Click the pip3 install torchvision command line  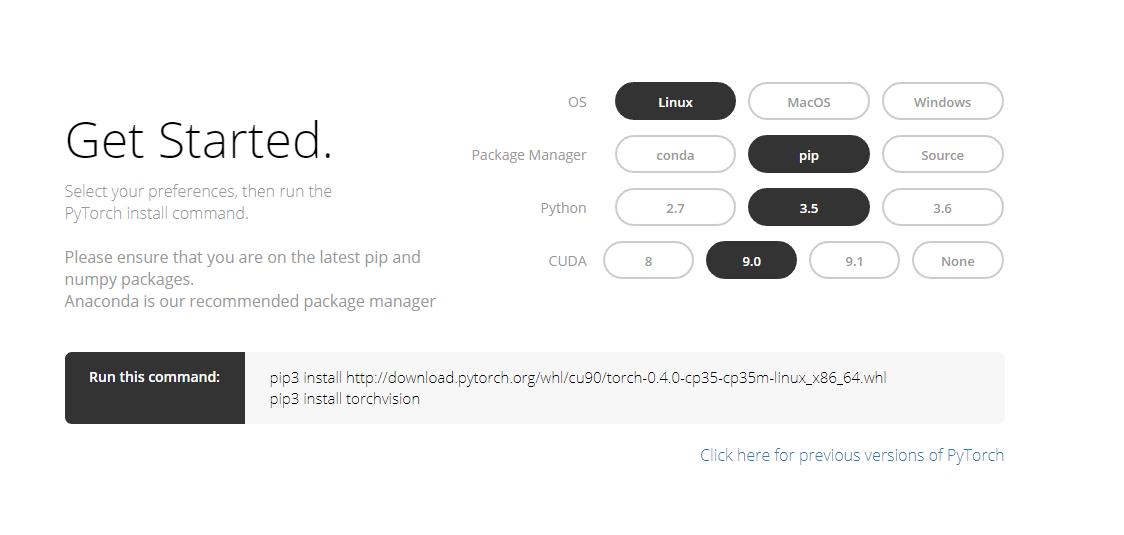coord(345,399)
